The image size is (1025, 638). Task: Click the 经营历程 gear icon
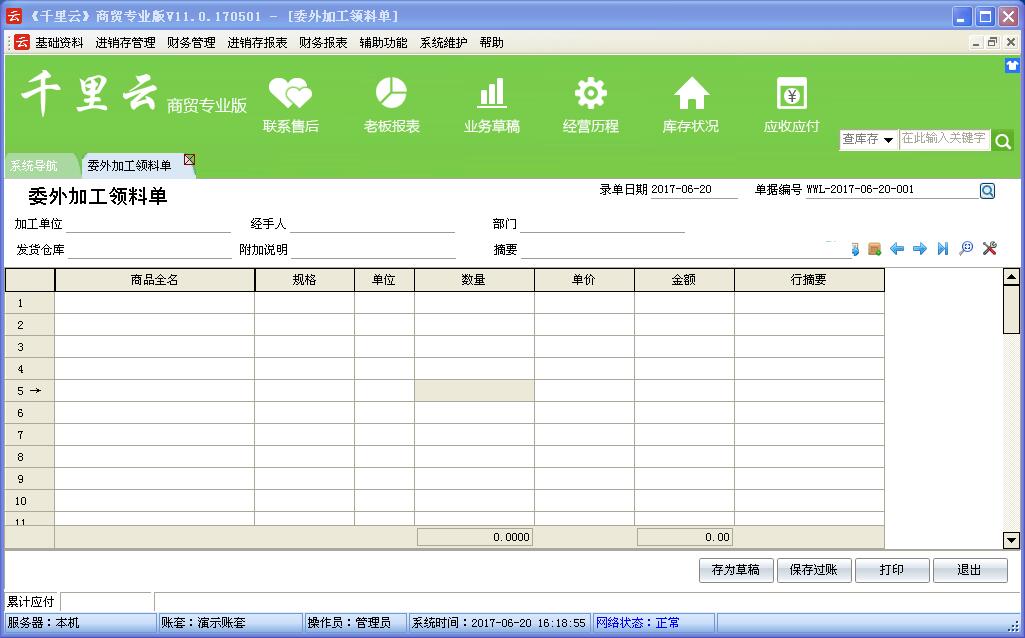click(x=591, y=94)
